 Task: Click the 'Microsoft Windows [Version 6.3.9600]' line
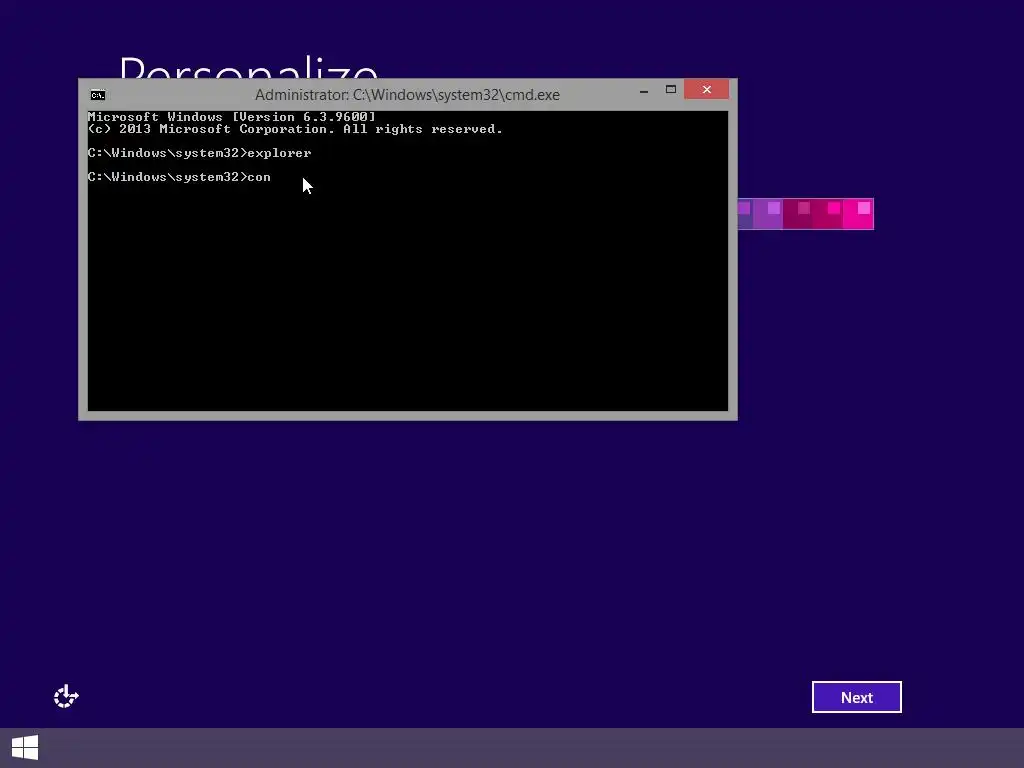(x=232, y=117)
